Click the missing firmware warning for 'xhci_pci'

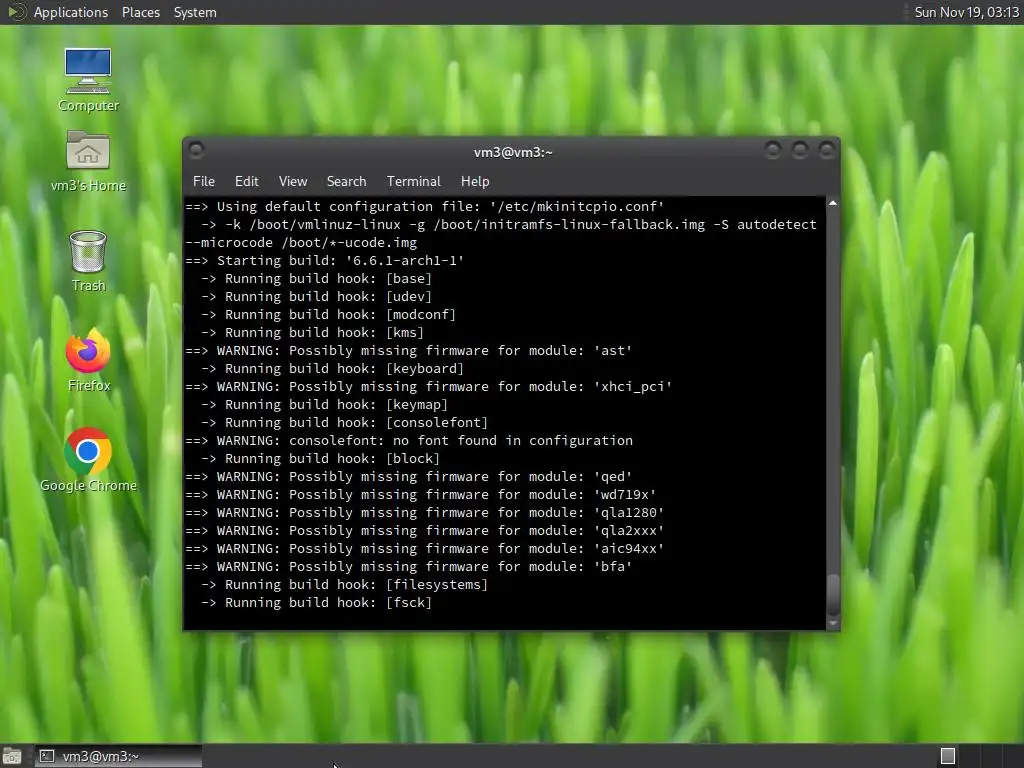point(429,387)
